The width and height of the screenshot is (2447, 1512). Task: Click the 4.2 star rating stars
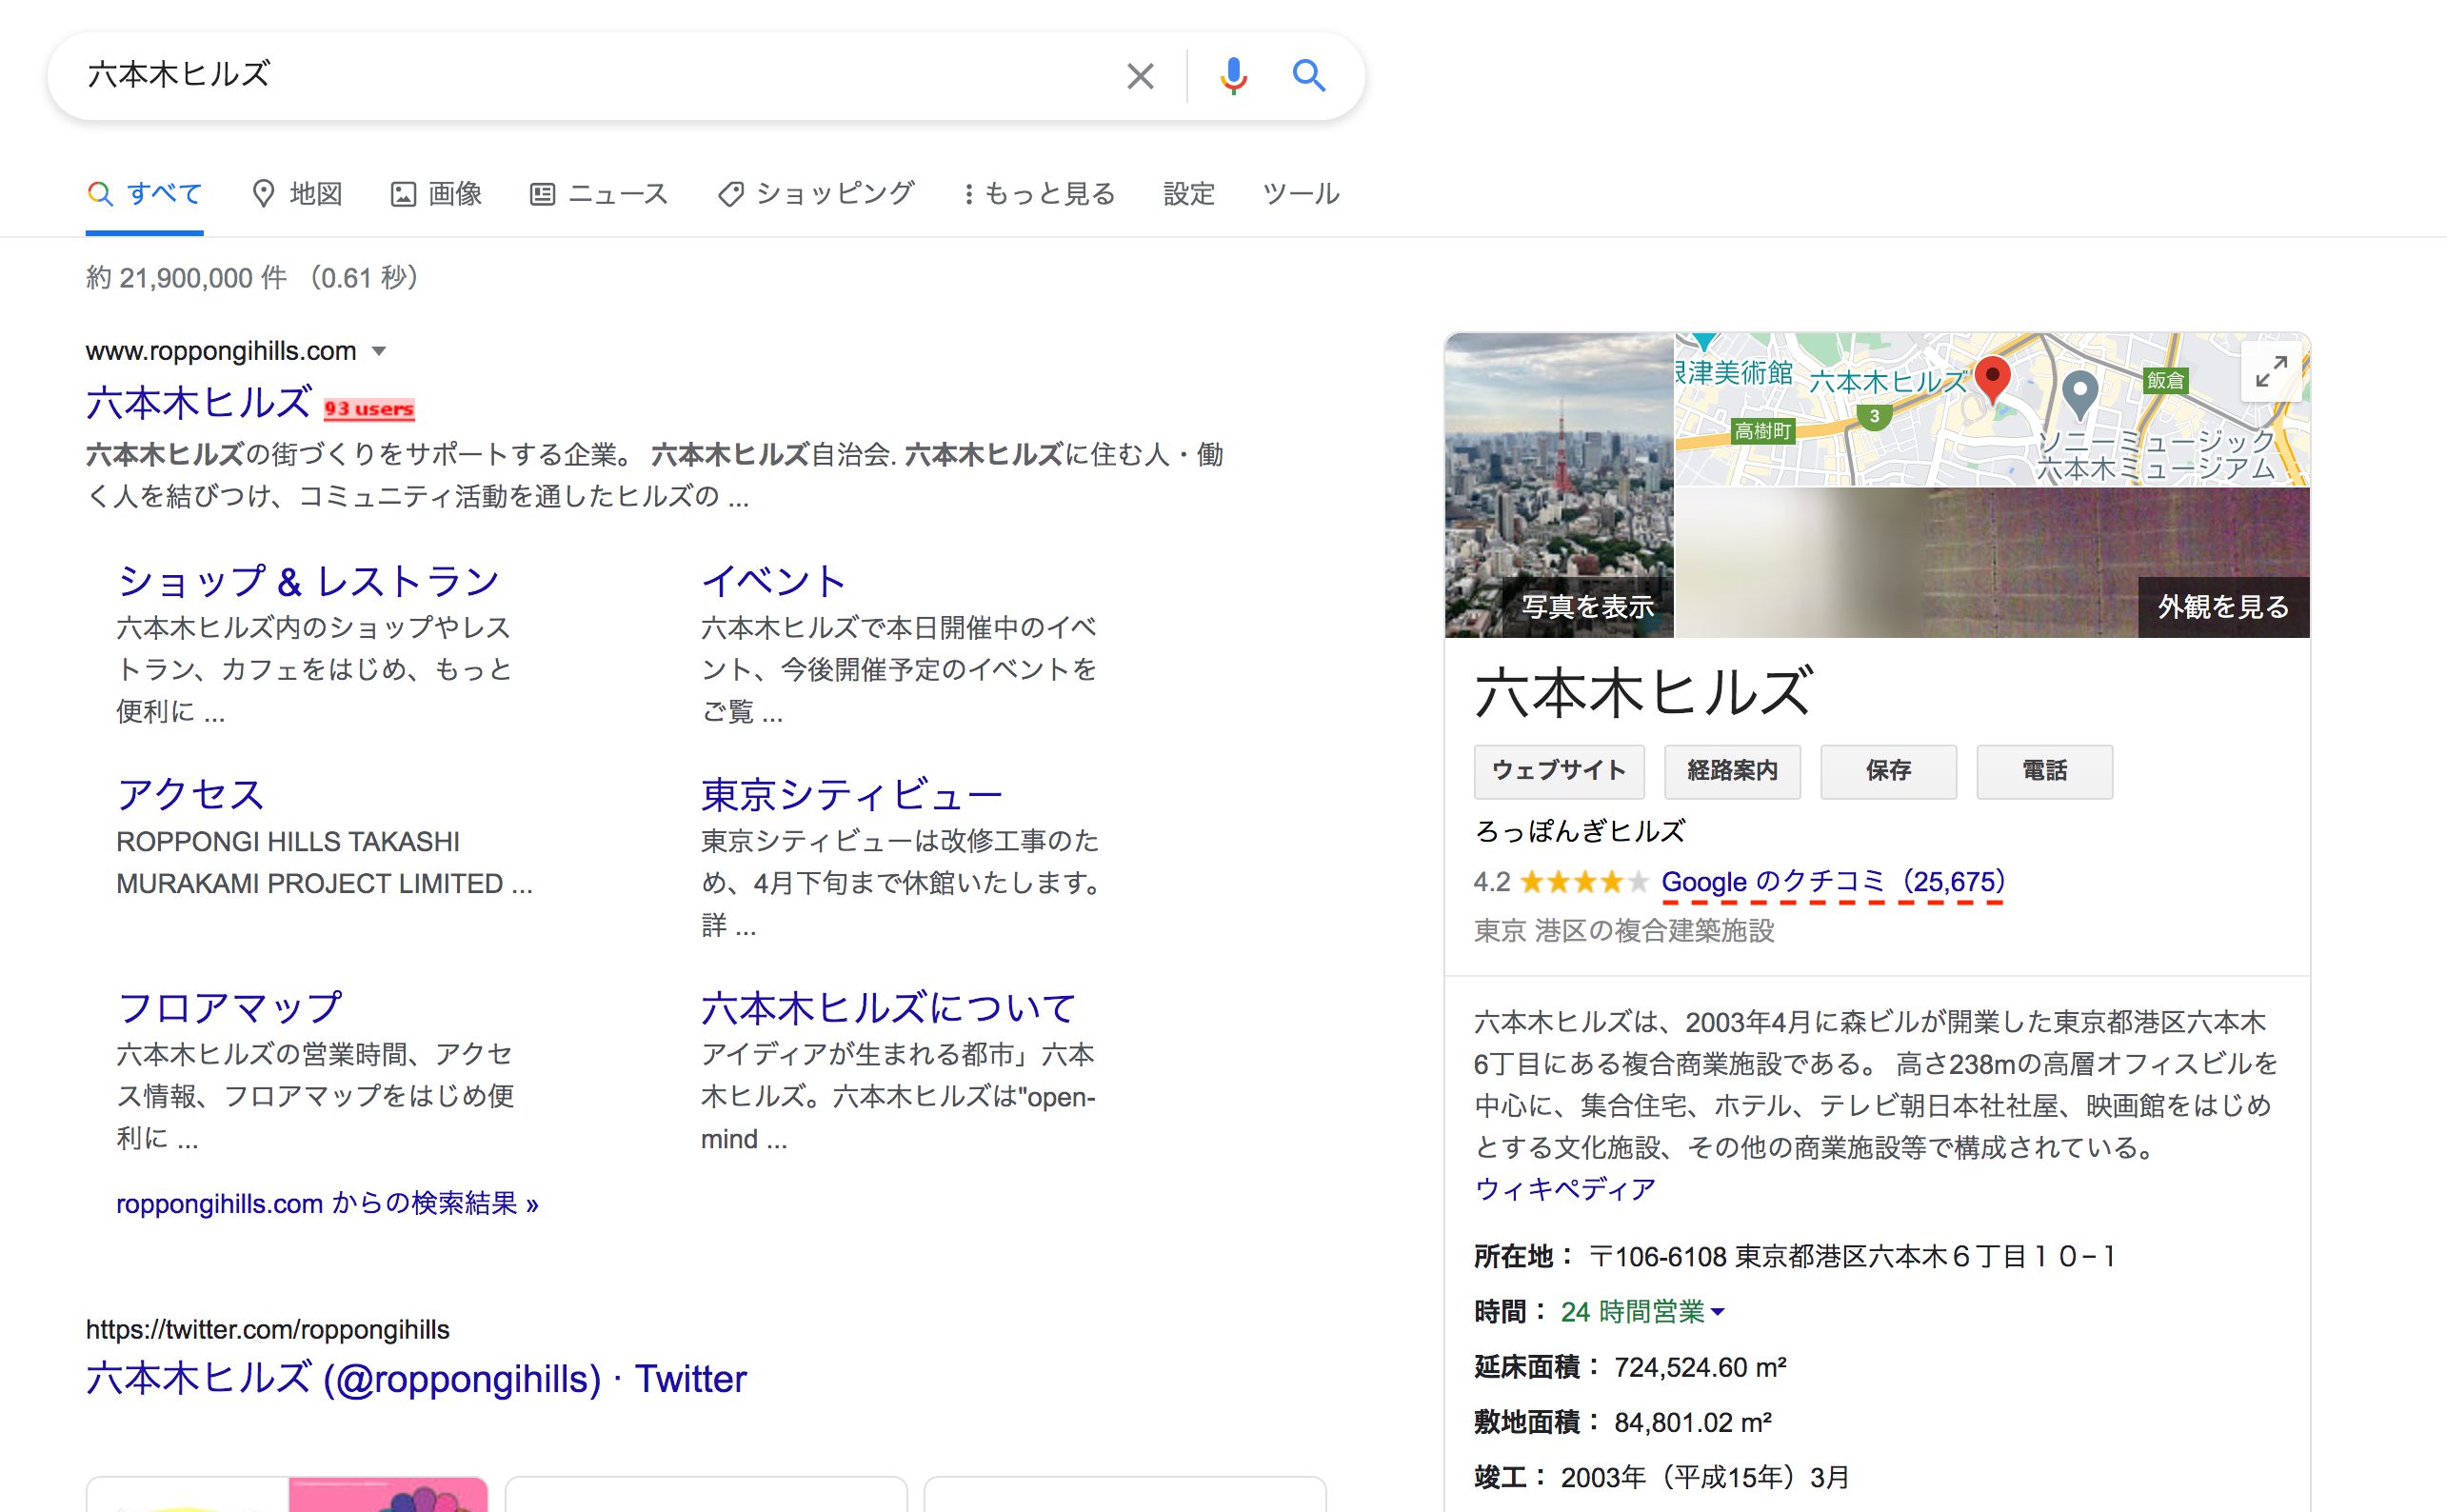pyautogui.click(x=1583, y=882)
